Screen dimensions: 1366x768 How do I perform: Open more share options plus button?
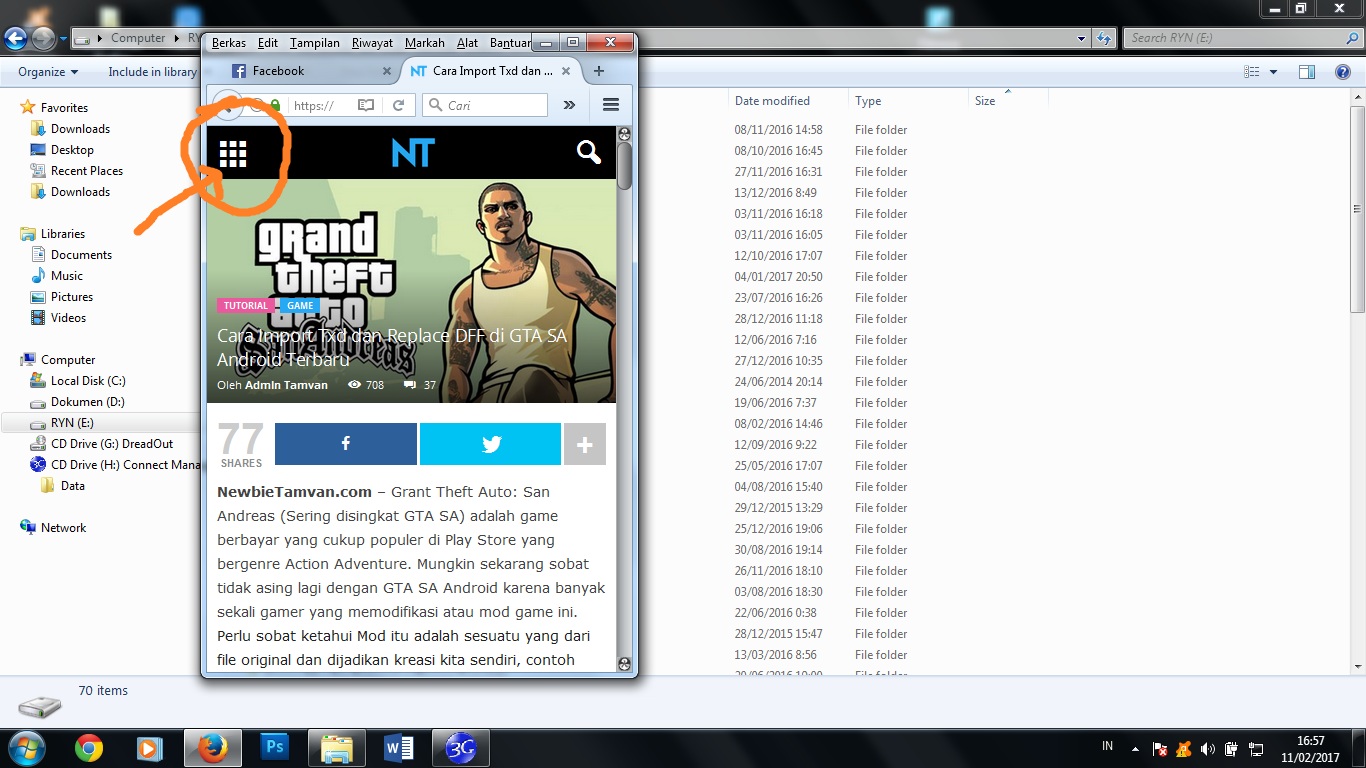coord(585,444)
